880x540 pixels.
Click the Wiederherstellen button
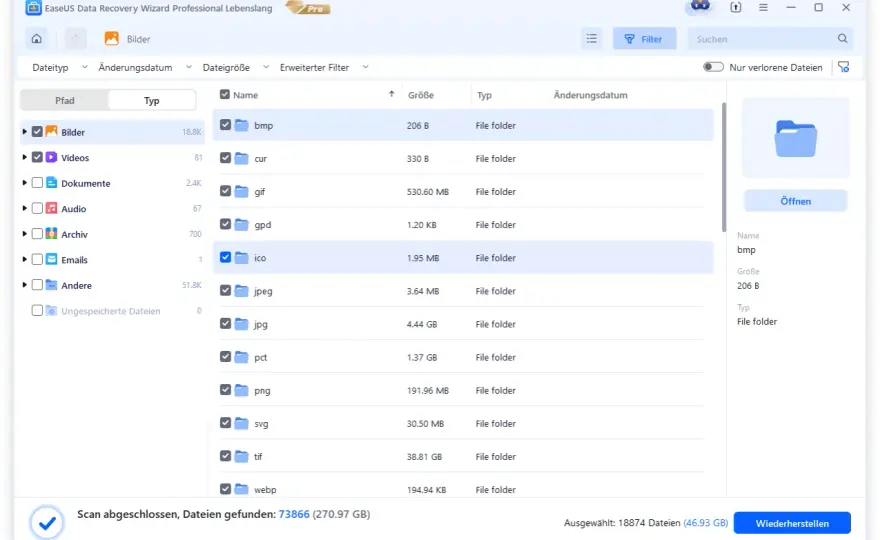click(792, 523)
